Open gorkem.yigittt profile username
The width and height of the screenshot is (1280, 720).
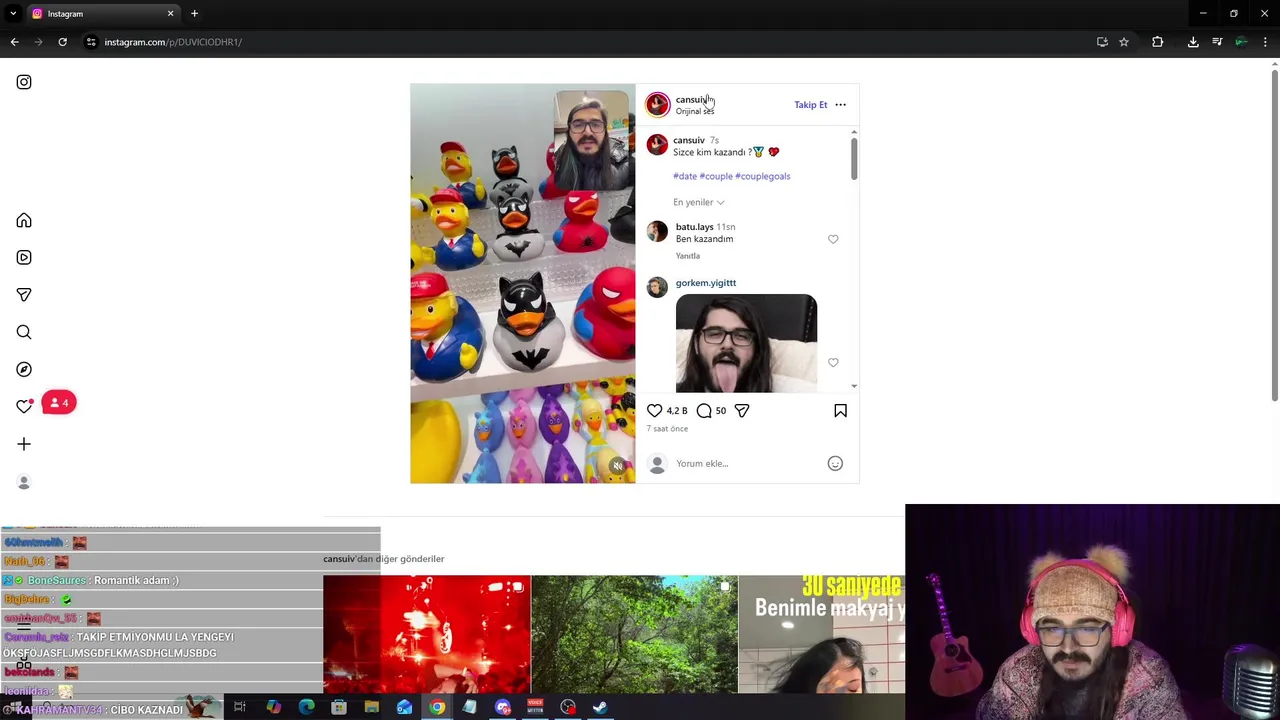pyautogui.click(x=705, y=283)
